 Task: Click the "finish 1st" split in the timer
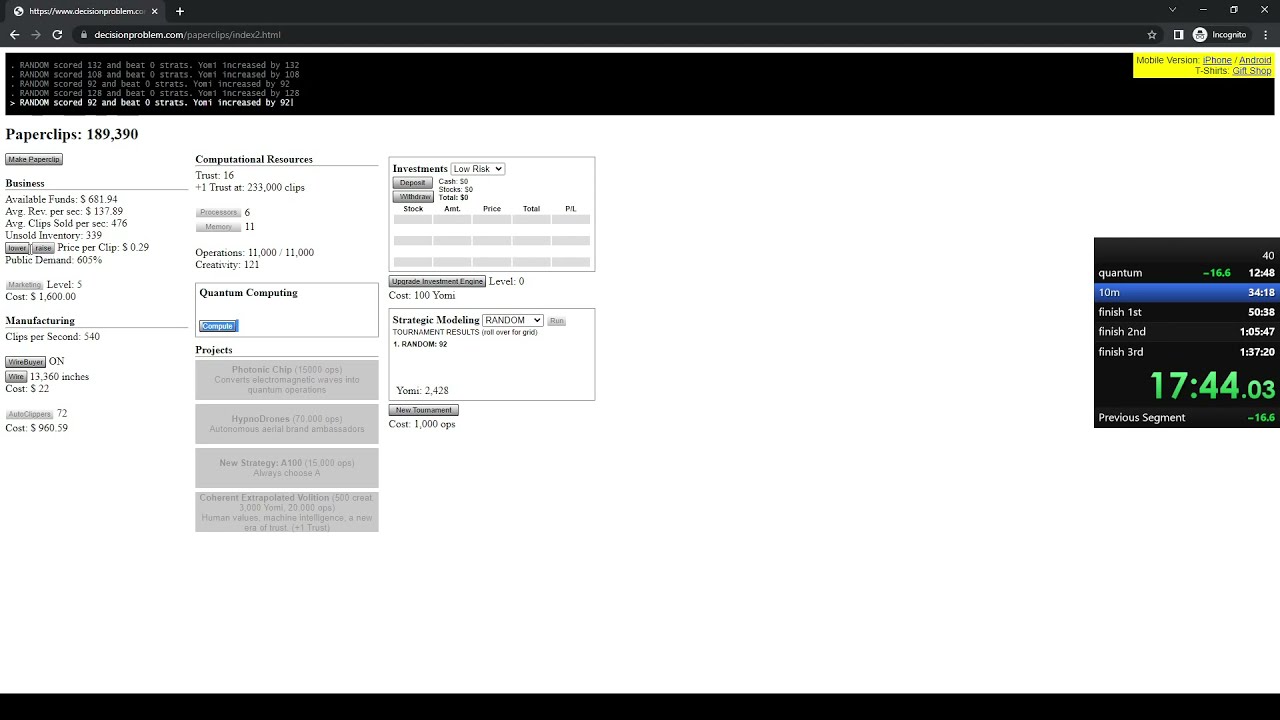[x=1187, y=312]
